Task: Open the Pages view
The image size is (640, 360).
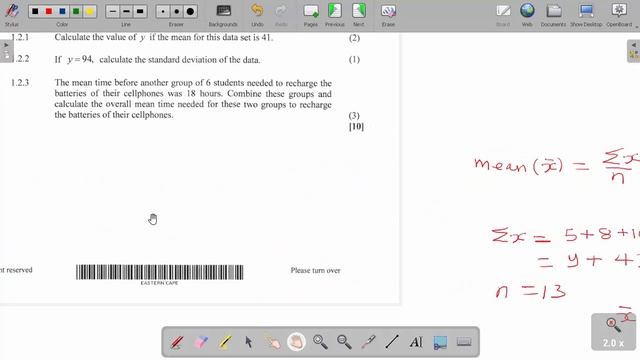Action: (311, 14)
